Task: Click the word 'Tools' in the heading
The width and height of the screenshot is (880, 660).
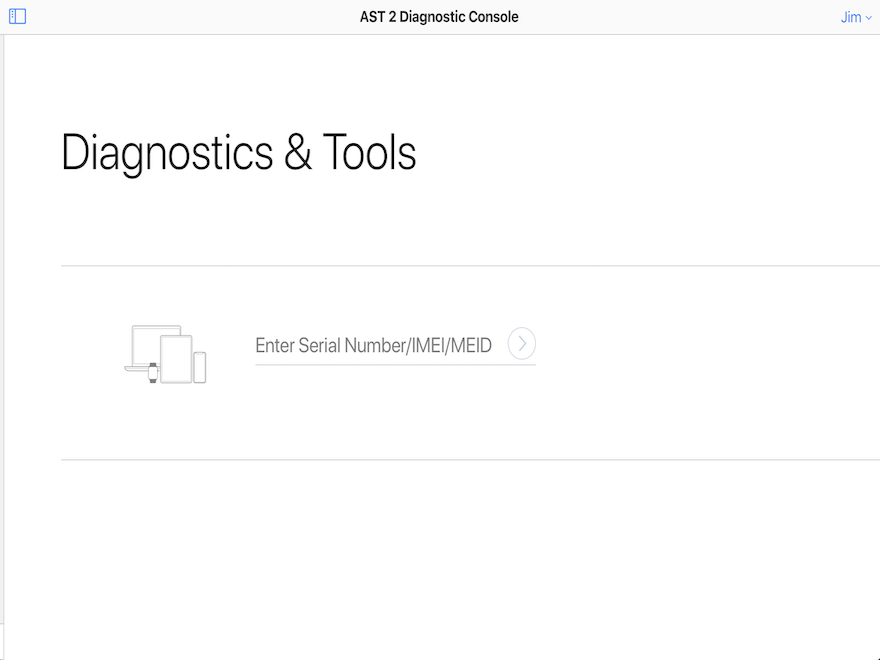Action: [x=369, y=153]
